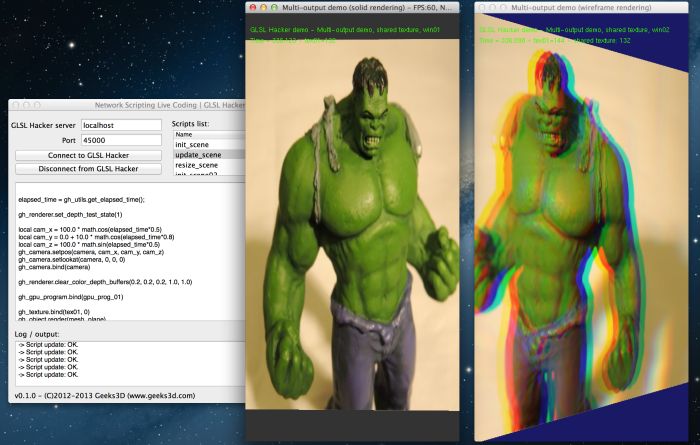The image size is (700, 445).
Task: Click the line gh_renderer.set_depth_test_state(1) in the script editor
Action: point(70,215)
